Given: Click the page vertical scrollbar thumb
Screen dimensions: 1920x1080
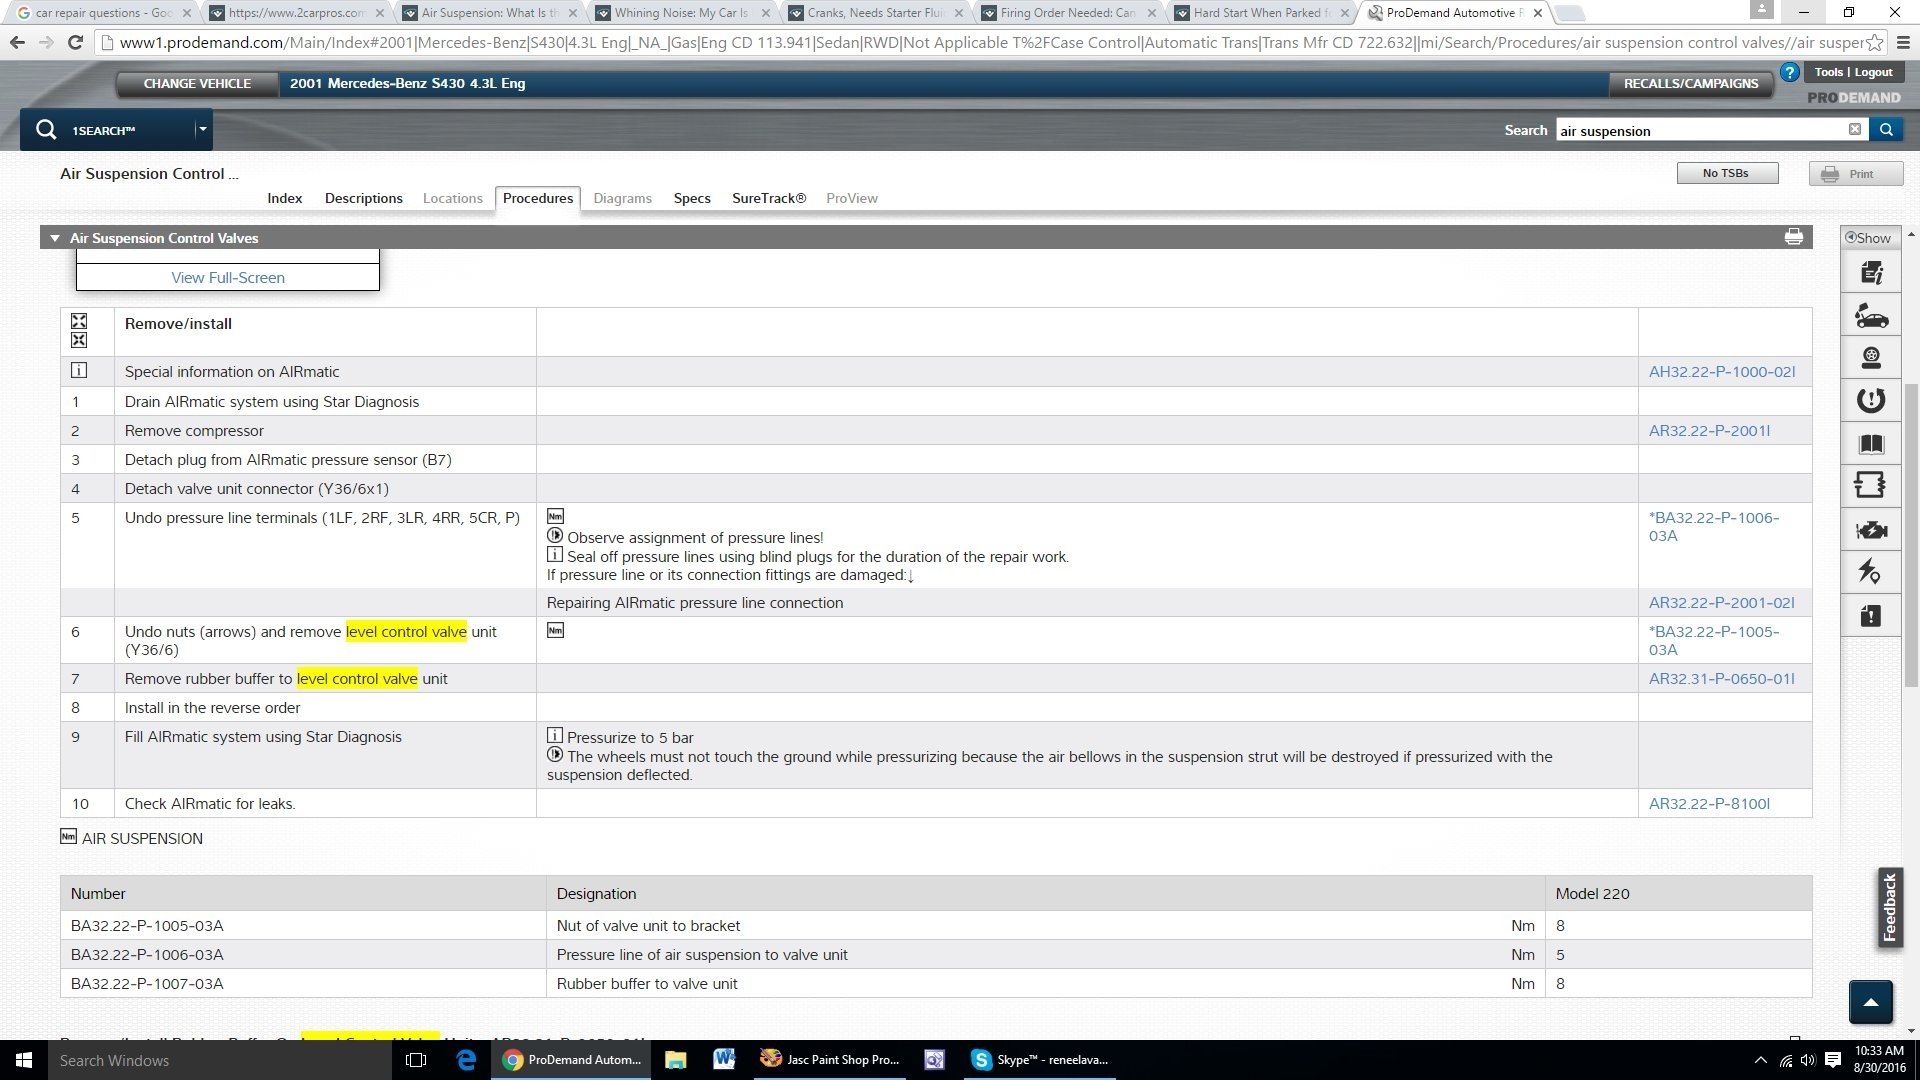Looking at the screenshot, I should click(1911, 535).
